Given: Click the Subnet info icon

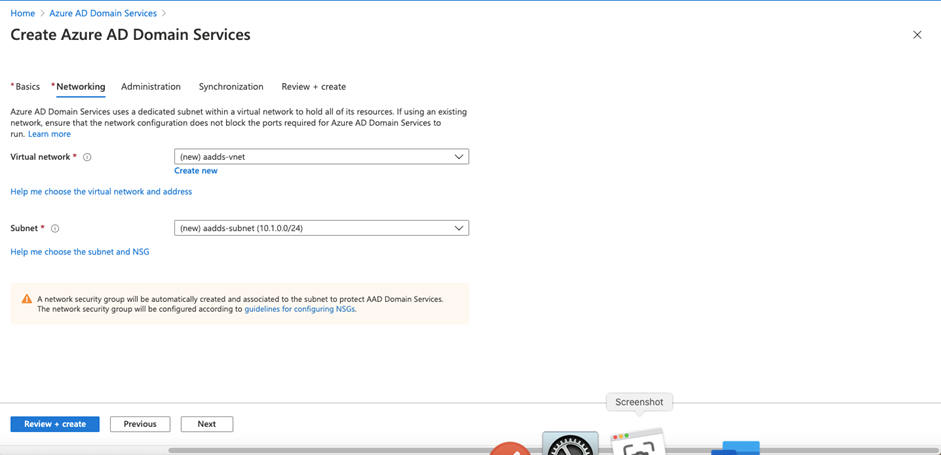Looking at the screenshot, I should click(55, 229).
